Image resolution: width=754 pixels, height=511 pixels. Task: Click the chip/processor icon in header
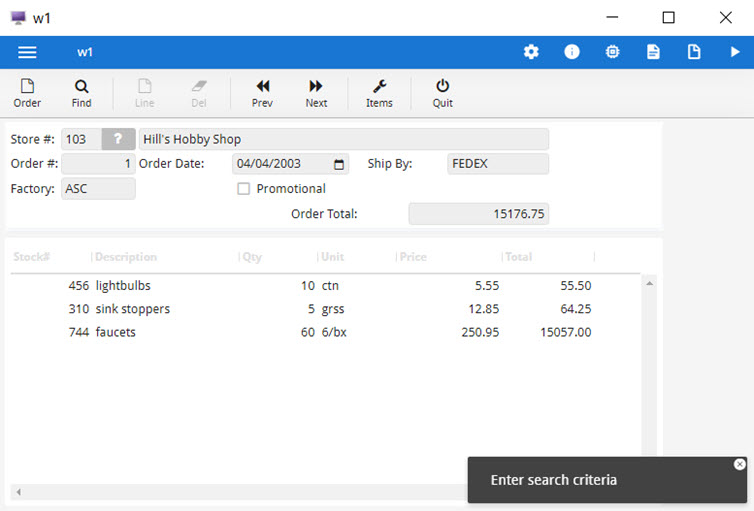(612, 51)
